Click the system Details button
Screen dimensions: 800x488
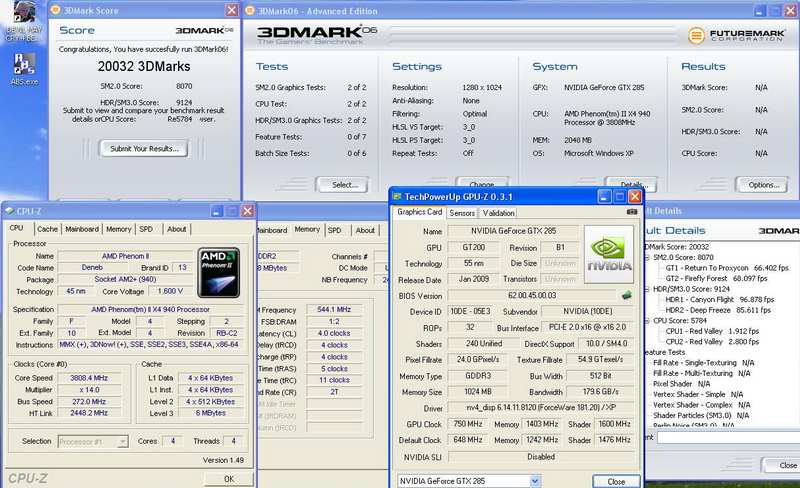[x=633, y=184]
